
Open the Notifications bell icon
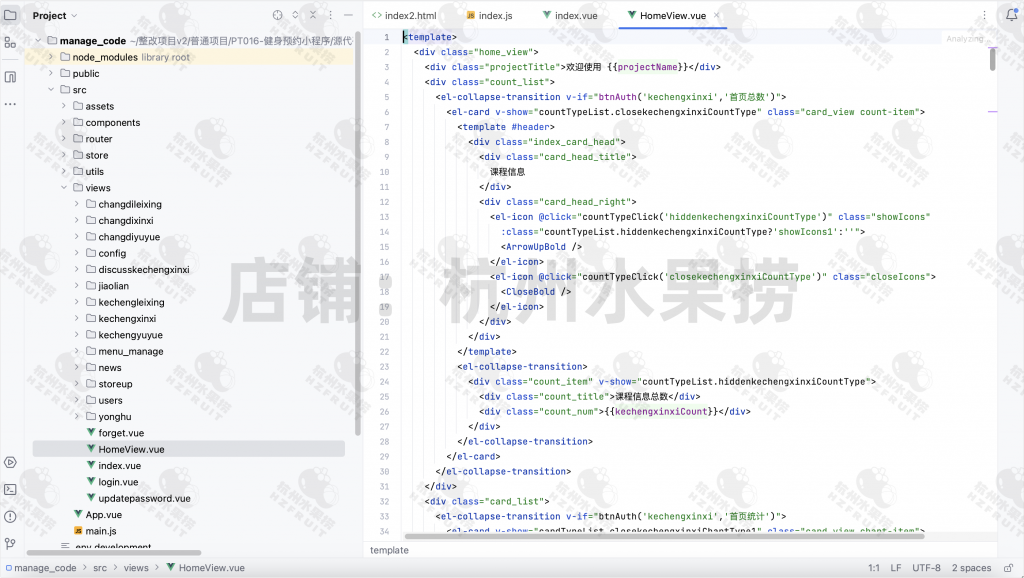pyautogui.click(x=1011, y=15)
